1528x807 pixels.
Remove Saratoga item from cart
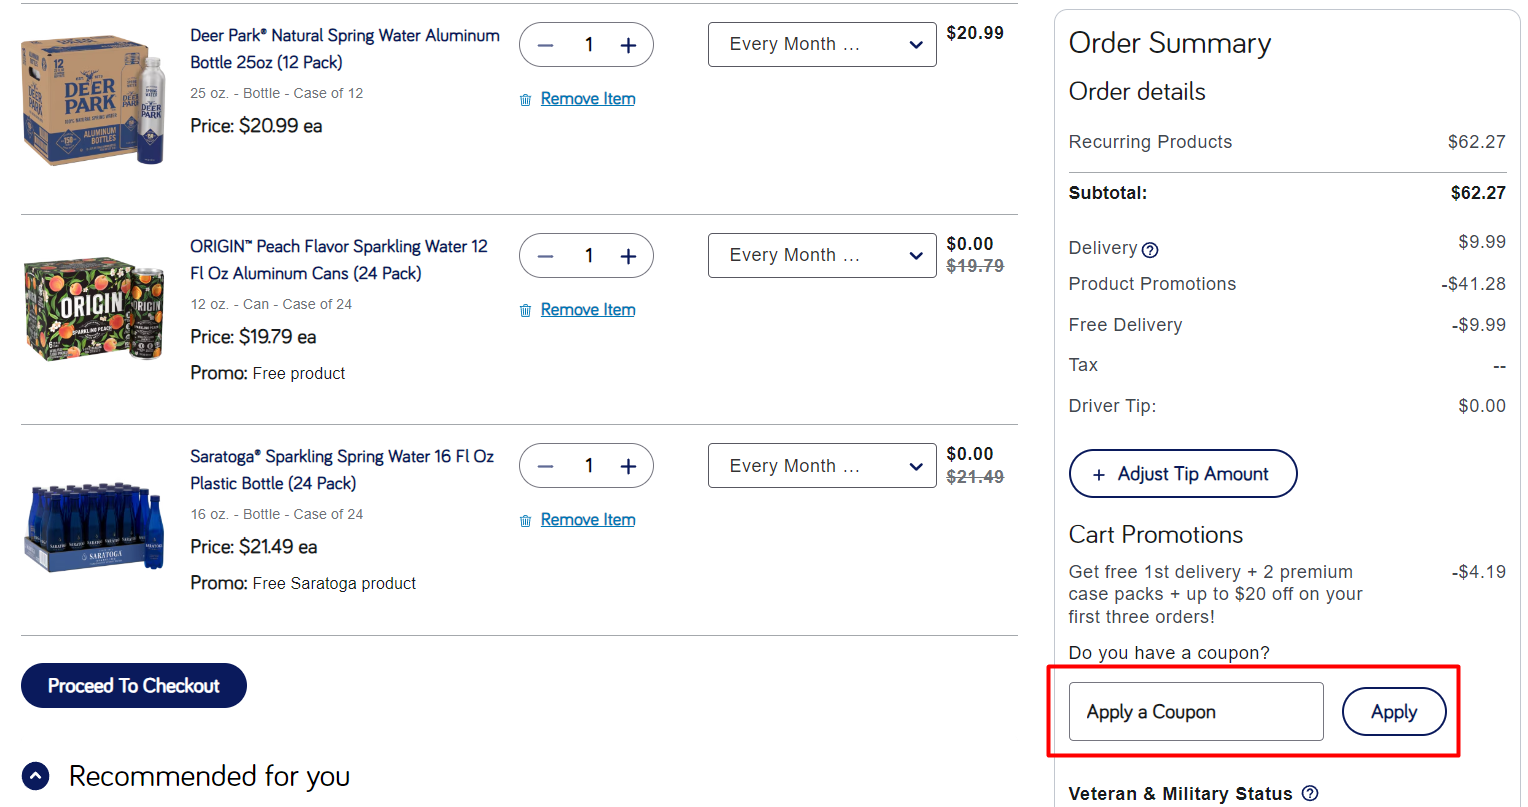click(x=587, y=520)
